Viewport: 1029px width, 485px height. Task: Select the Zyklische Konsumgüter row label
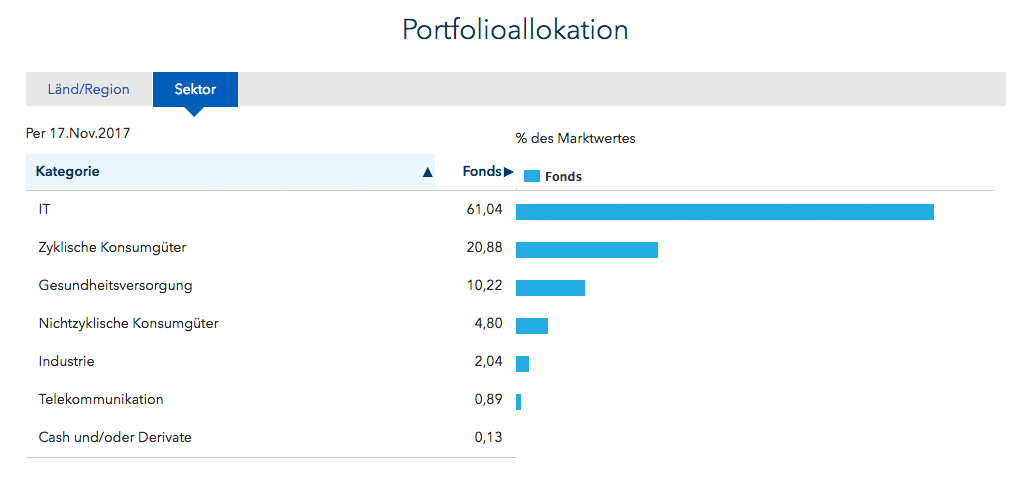pyautogui.click(x=112, y=248)
